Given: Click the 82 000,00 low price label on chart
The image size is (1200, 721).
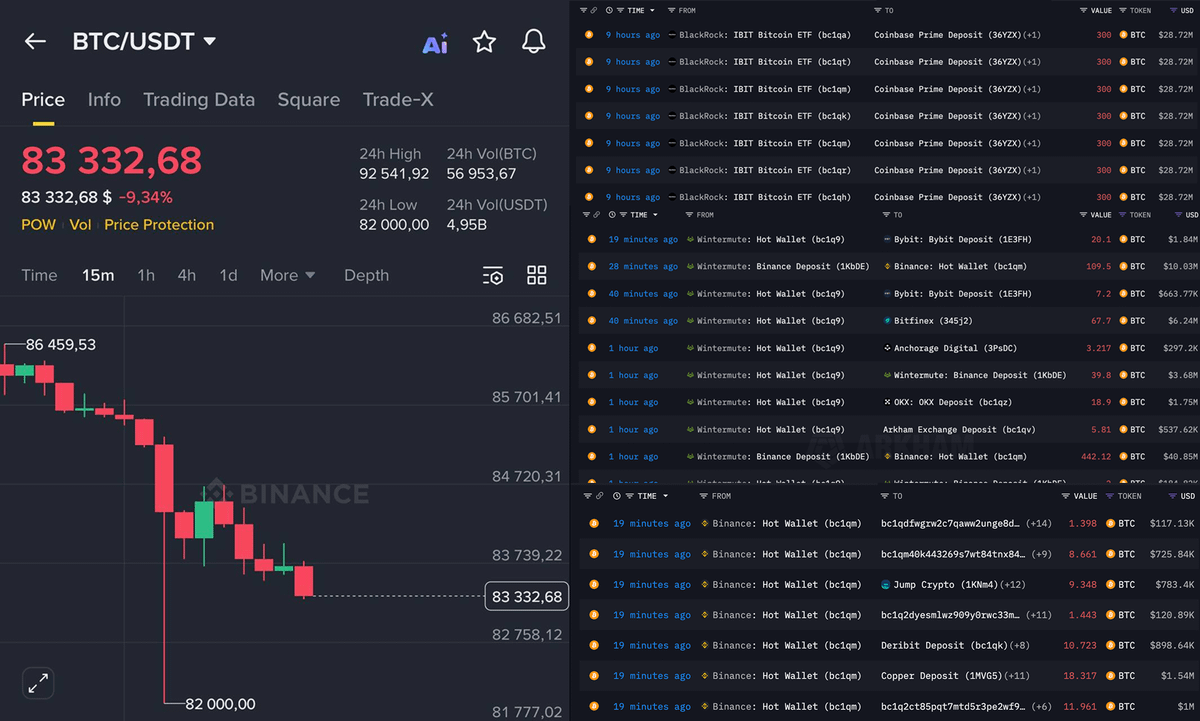Looking at the screenshot, I should 220,704.
